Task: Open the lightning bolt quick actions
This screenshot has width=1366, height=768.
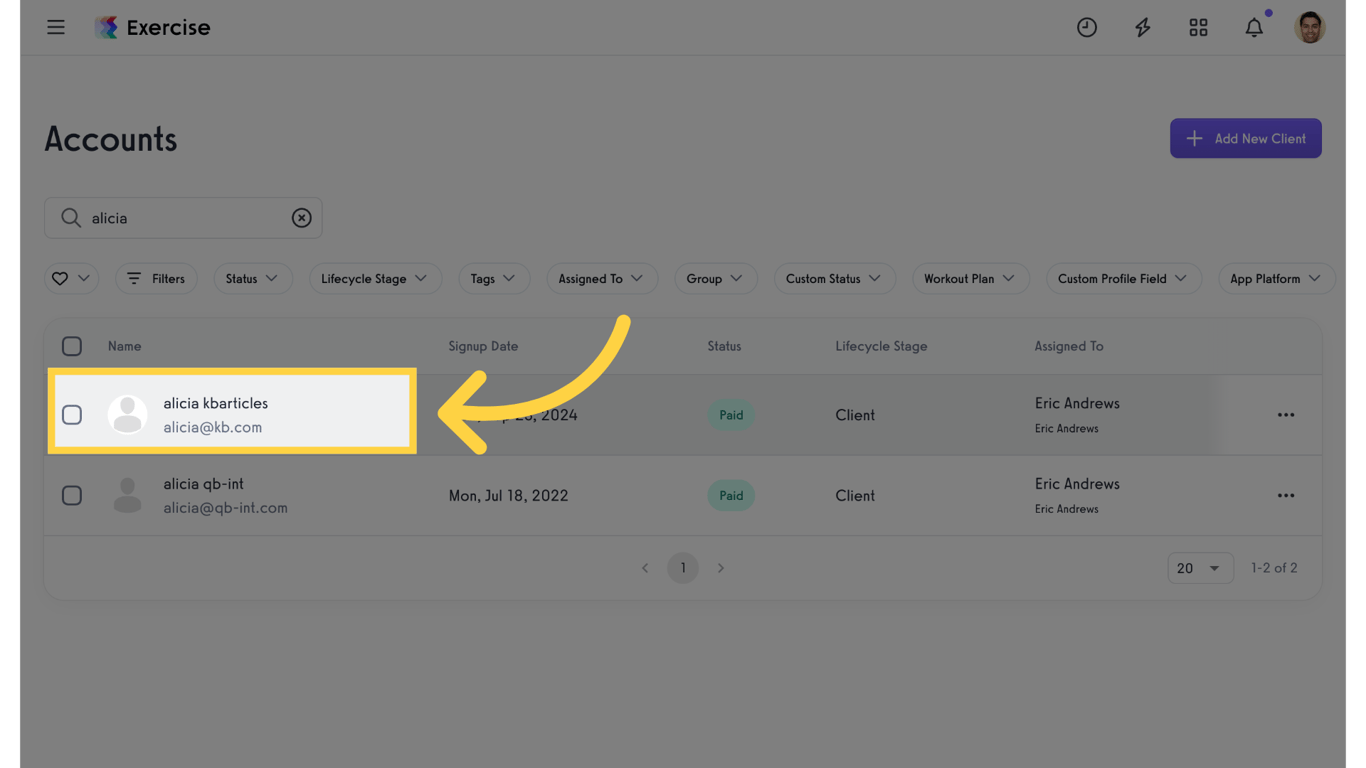Action: pyautogui.click(x=1143, y=27)
